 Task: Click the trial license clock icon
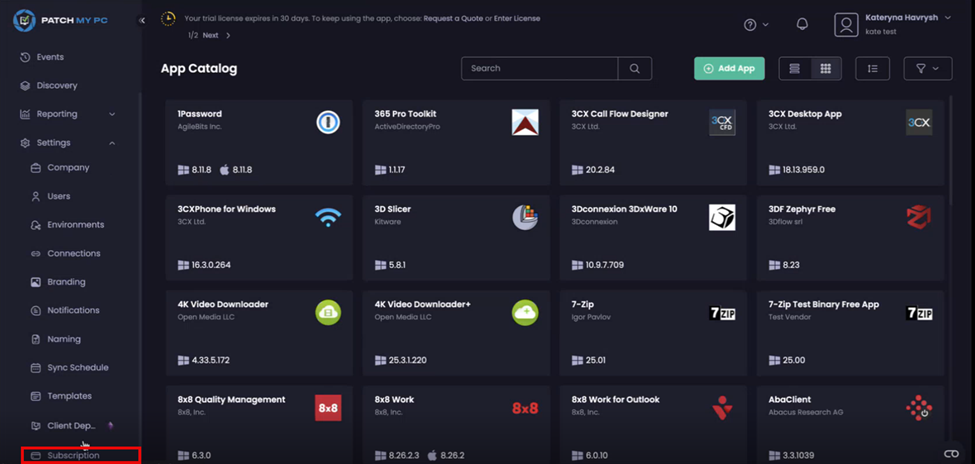pyautogui.click(x=168, y=19)
